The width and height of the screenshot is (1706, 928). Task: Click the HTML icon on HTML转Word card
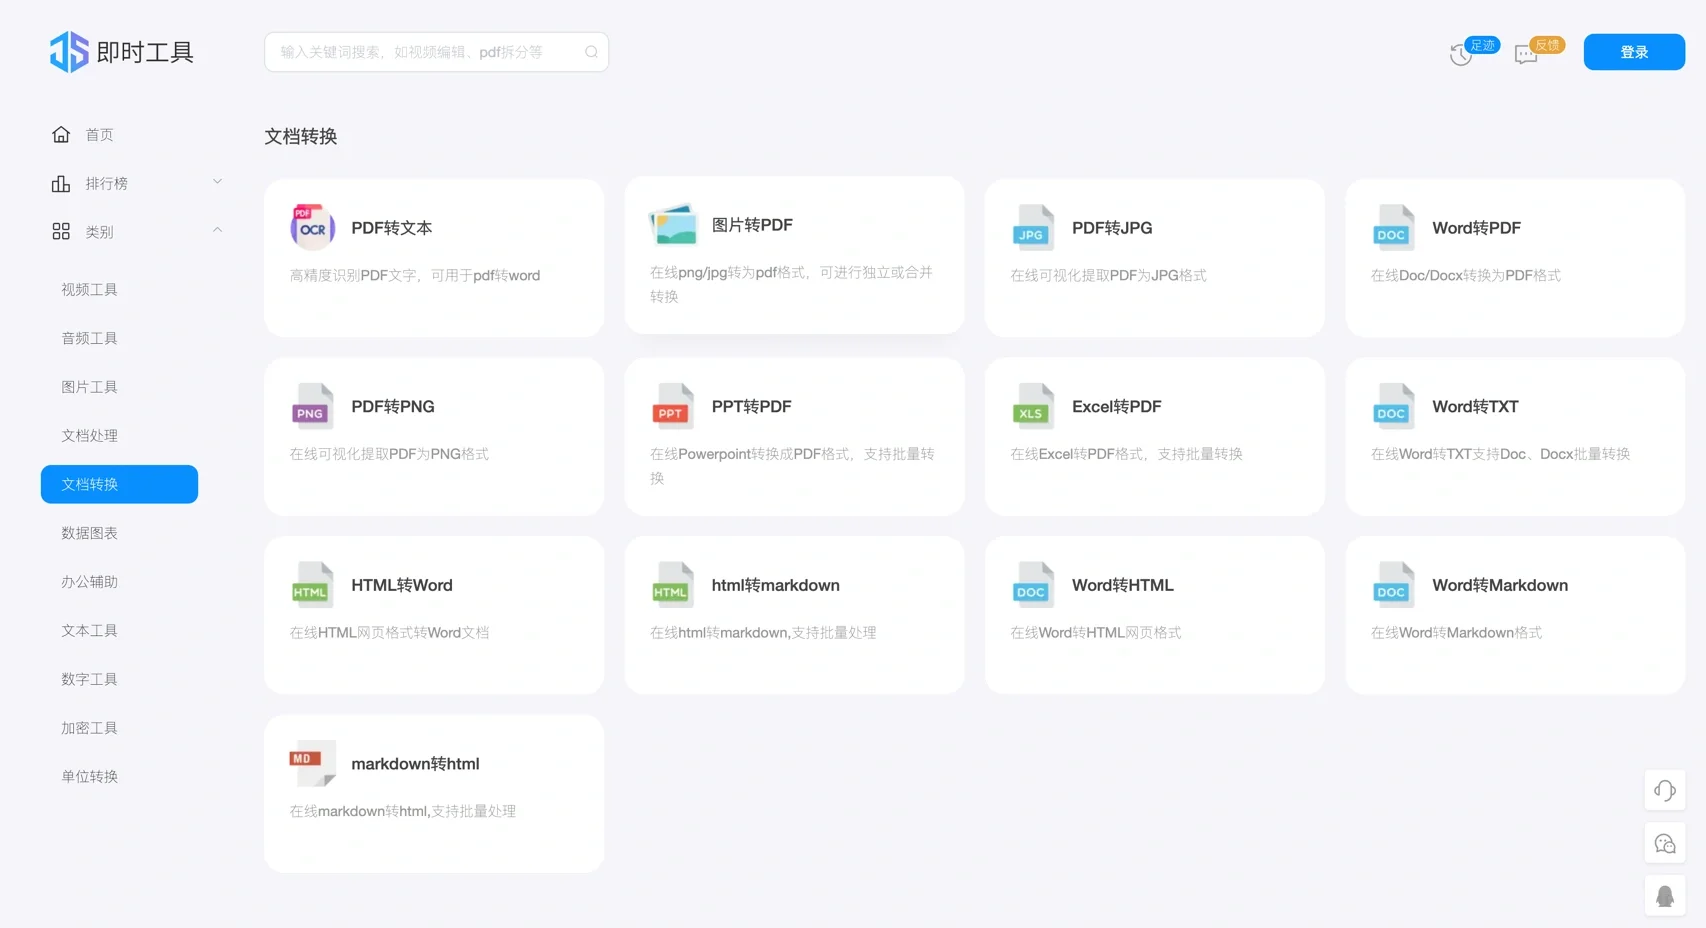pos(311,584)
